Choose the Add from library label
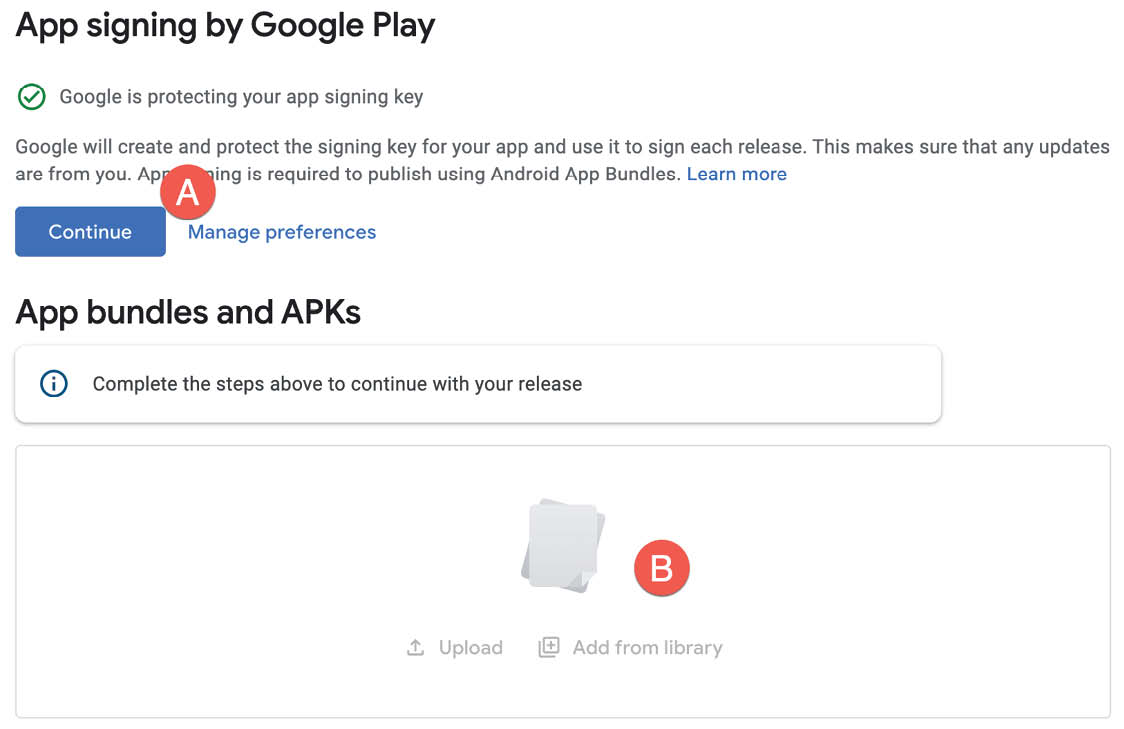 click(x=647, y=648)
